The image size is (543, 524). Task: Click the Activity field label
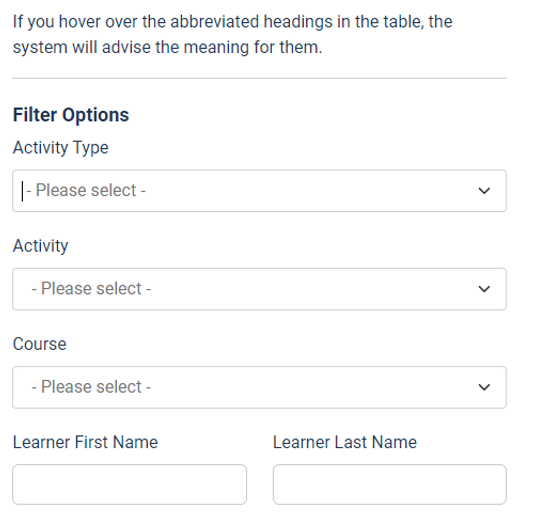pyautogui.click(x=41, y=246)
